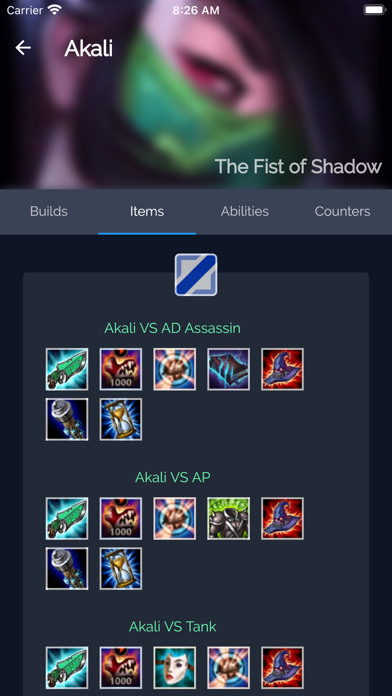Tap the Akali VS AD Assassin heading

pos(172,328)
